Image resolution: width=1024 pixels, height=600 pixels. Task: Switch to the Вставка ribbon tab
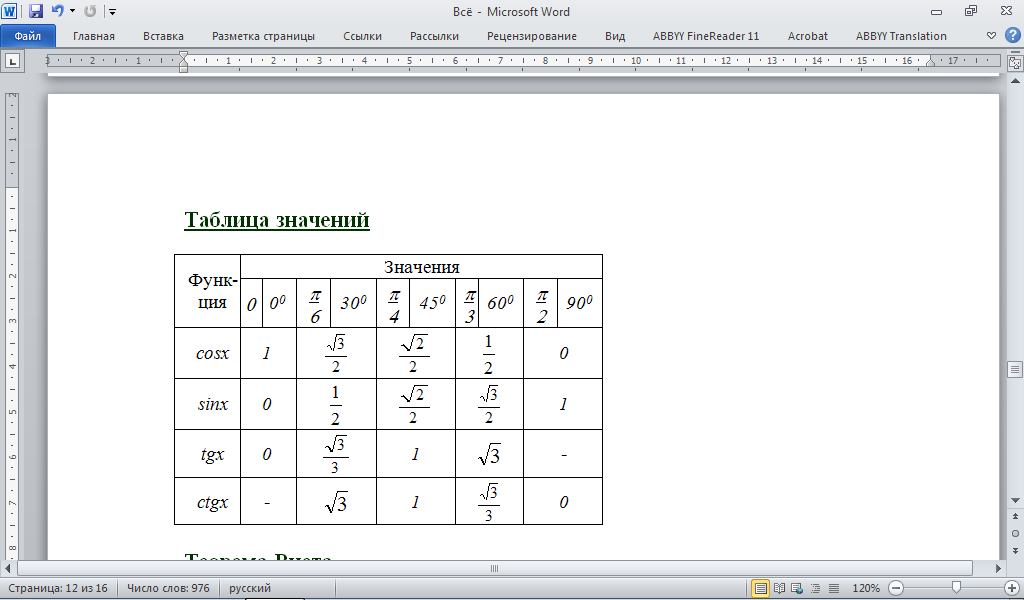pyautogui.click(x=163, y=36)
